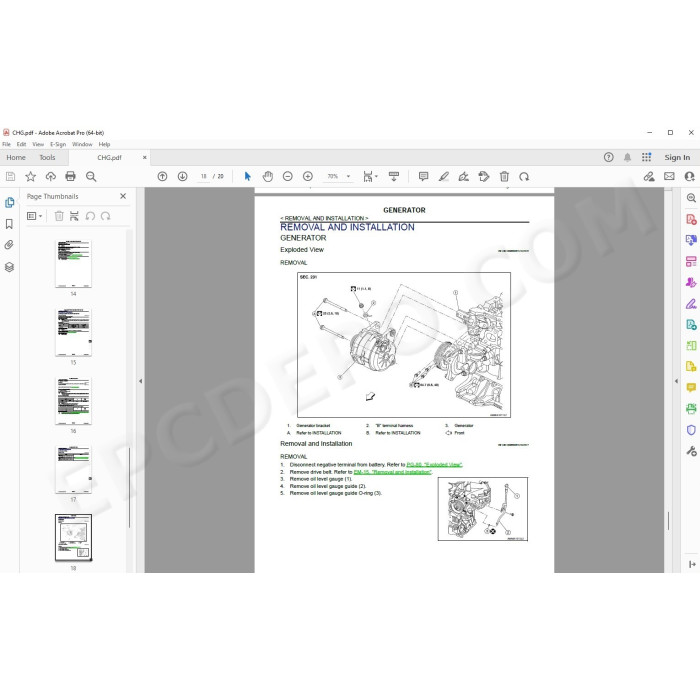Zoom in with the plus button
This screenshot has height=700, width=700.
(x=308, y=176)
